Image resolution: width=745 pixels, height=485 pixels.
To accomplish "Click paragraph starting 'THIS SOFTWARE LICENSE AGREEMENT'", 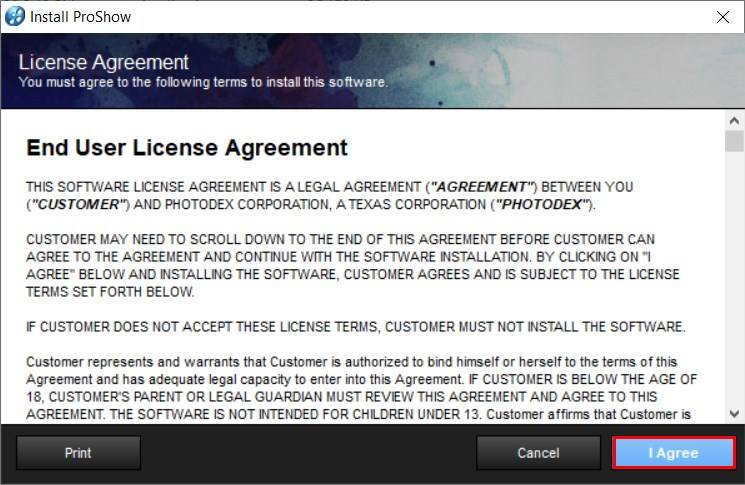I will click(330, 196).
